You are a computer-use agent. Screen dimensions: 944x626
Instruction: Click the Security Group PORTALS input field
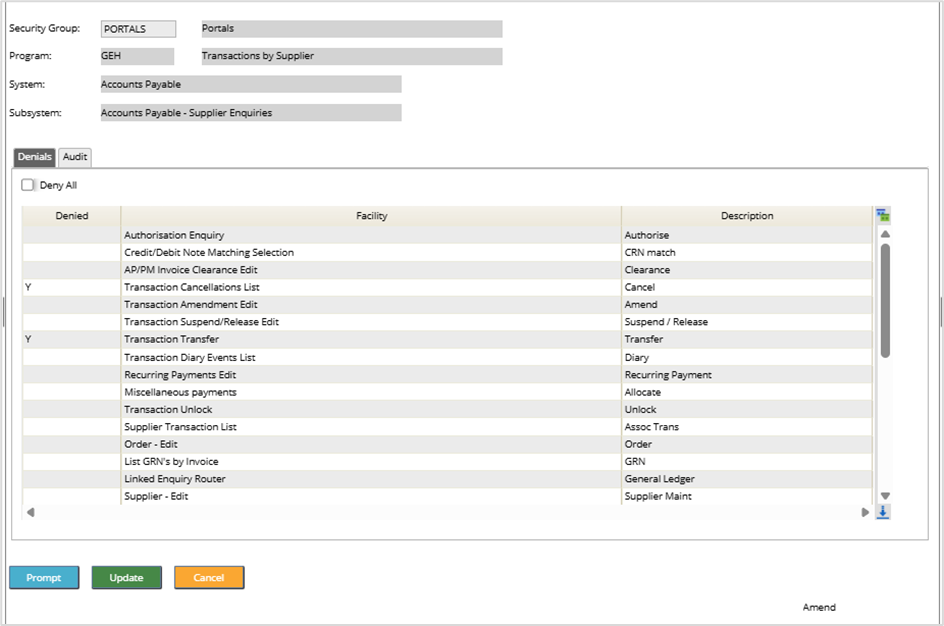[138, 29]
